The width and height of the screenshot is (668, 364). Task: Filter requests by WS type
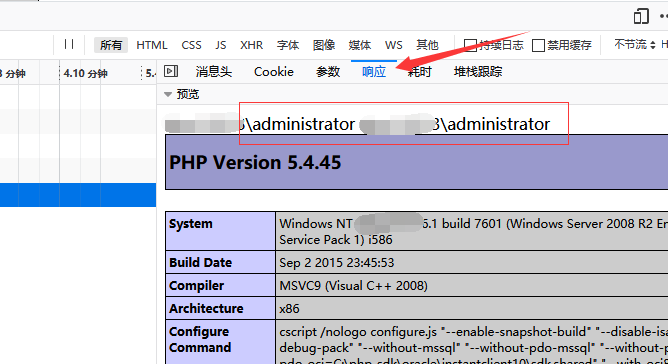[394, 45]
